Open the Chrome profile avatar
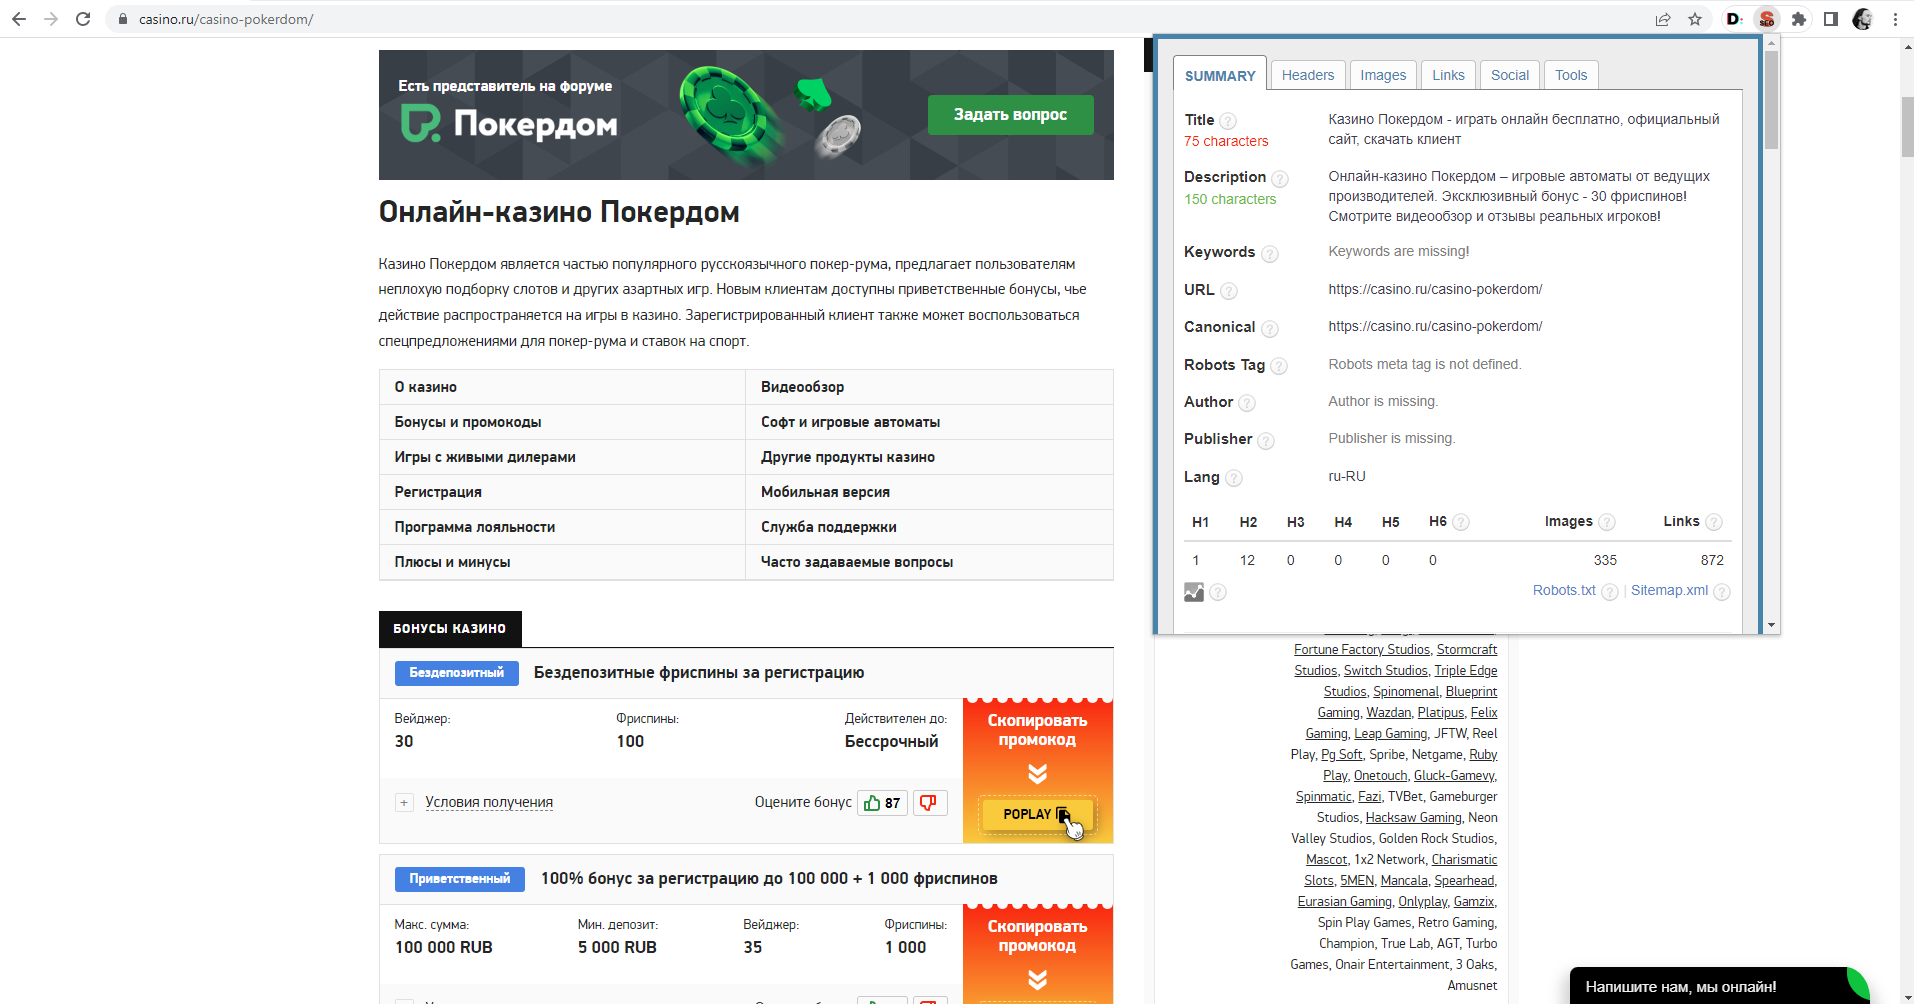This screenshot has height=1004, width=1914. [x=1863, y=19]
